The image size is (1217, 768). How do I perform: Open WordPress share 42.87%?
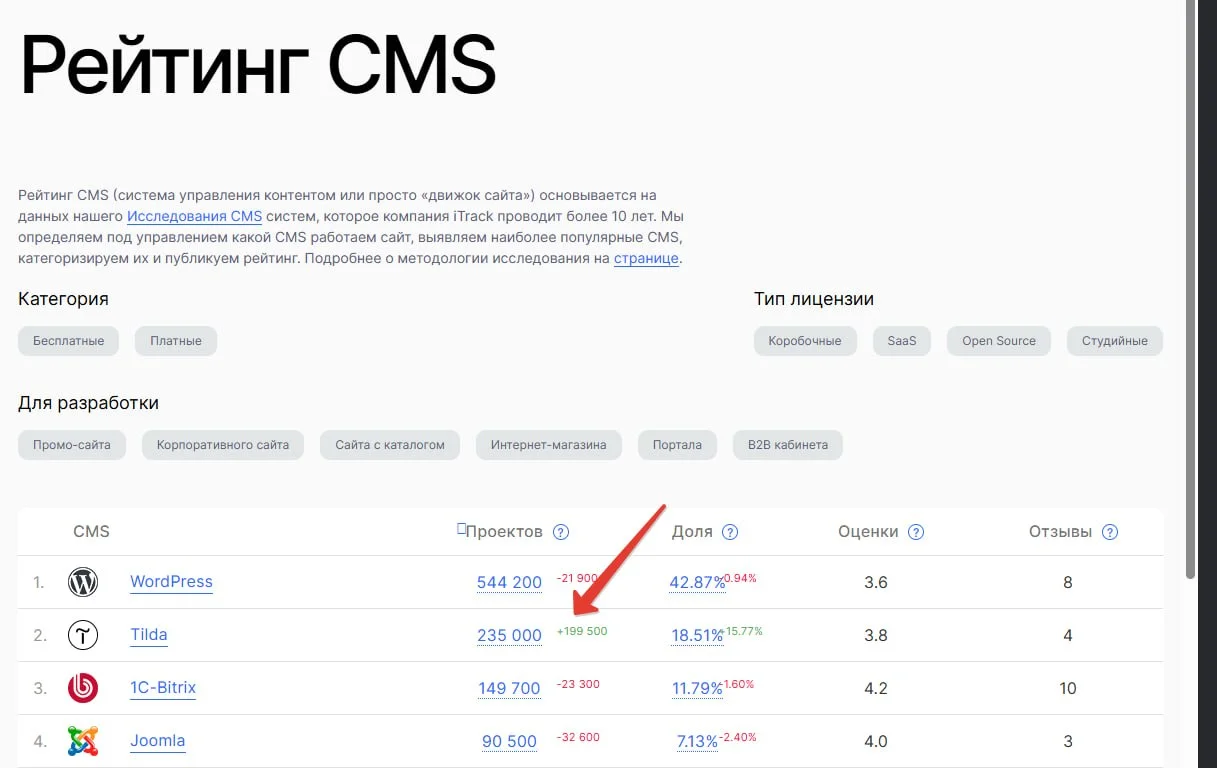click(x=697, y=583)
